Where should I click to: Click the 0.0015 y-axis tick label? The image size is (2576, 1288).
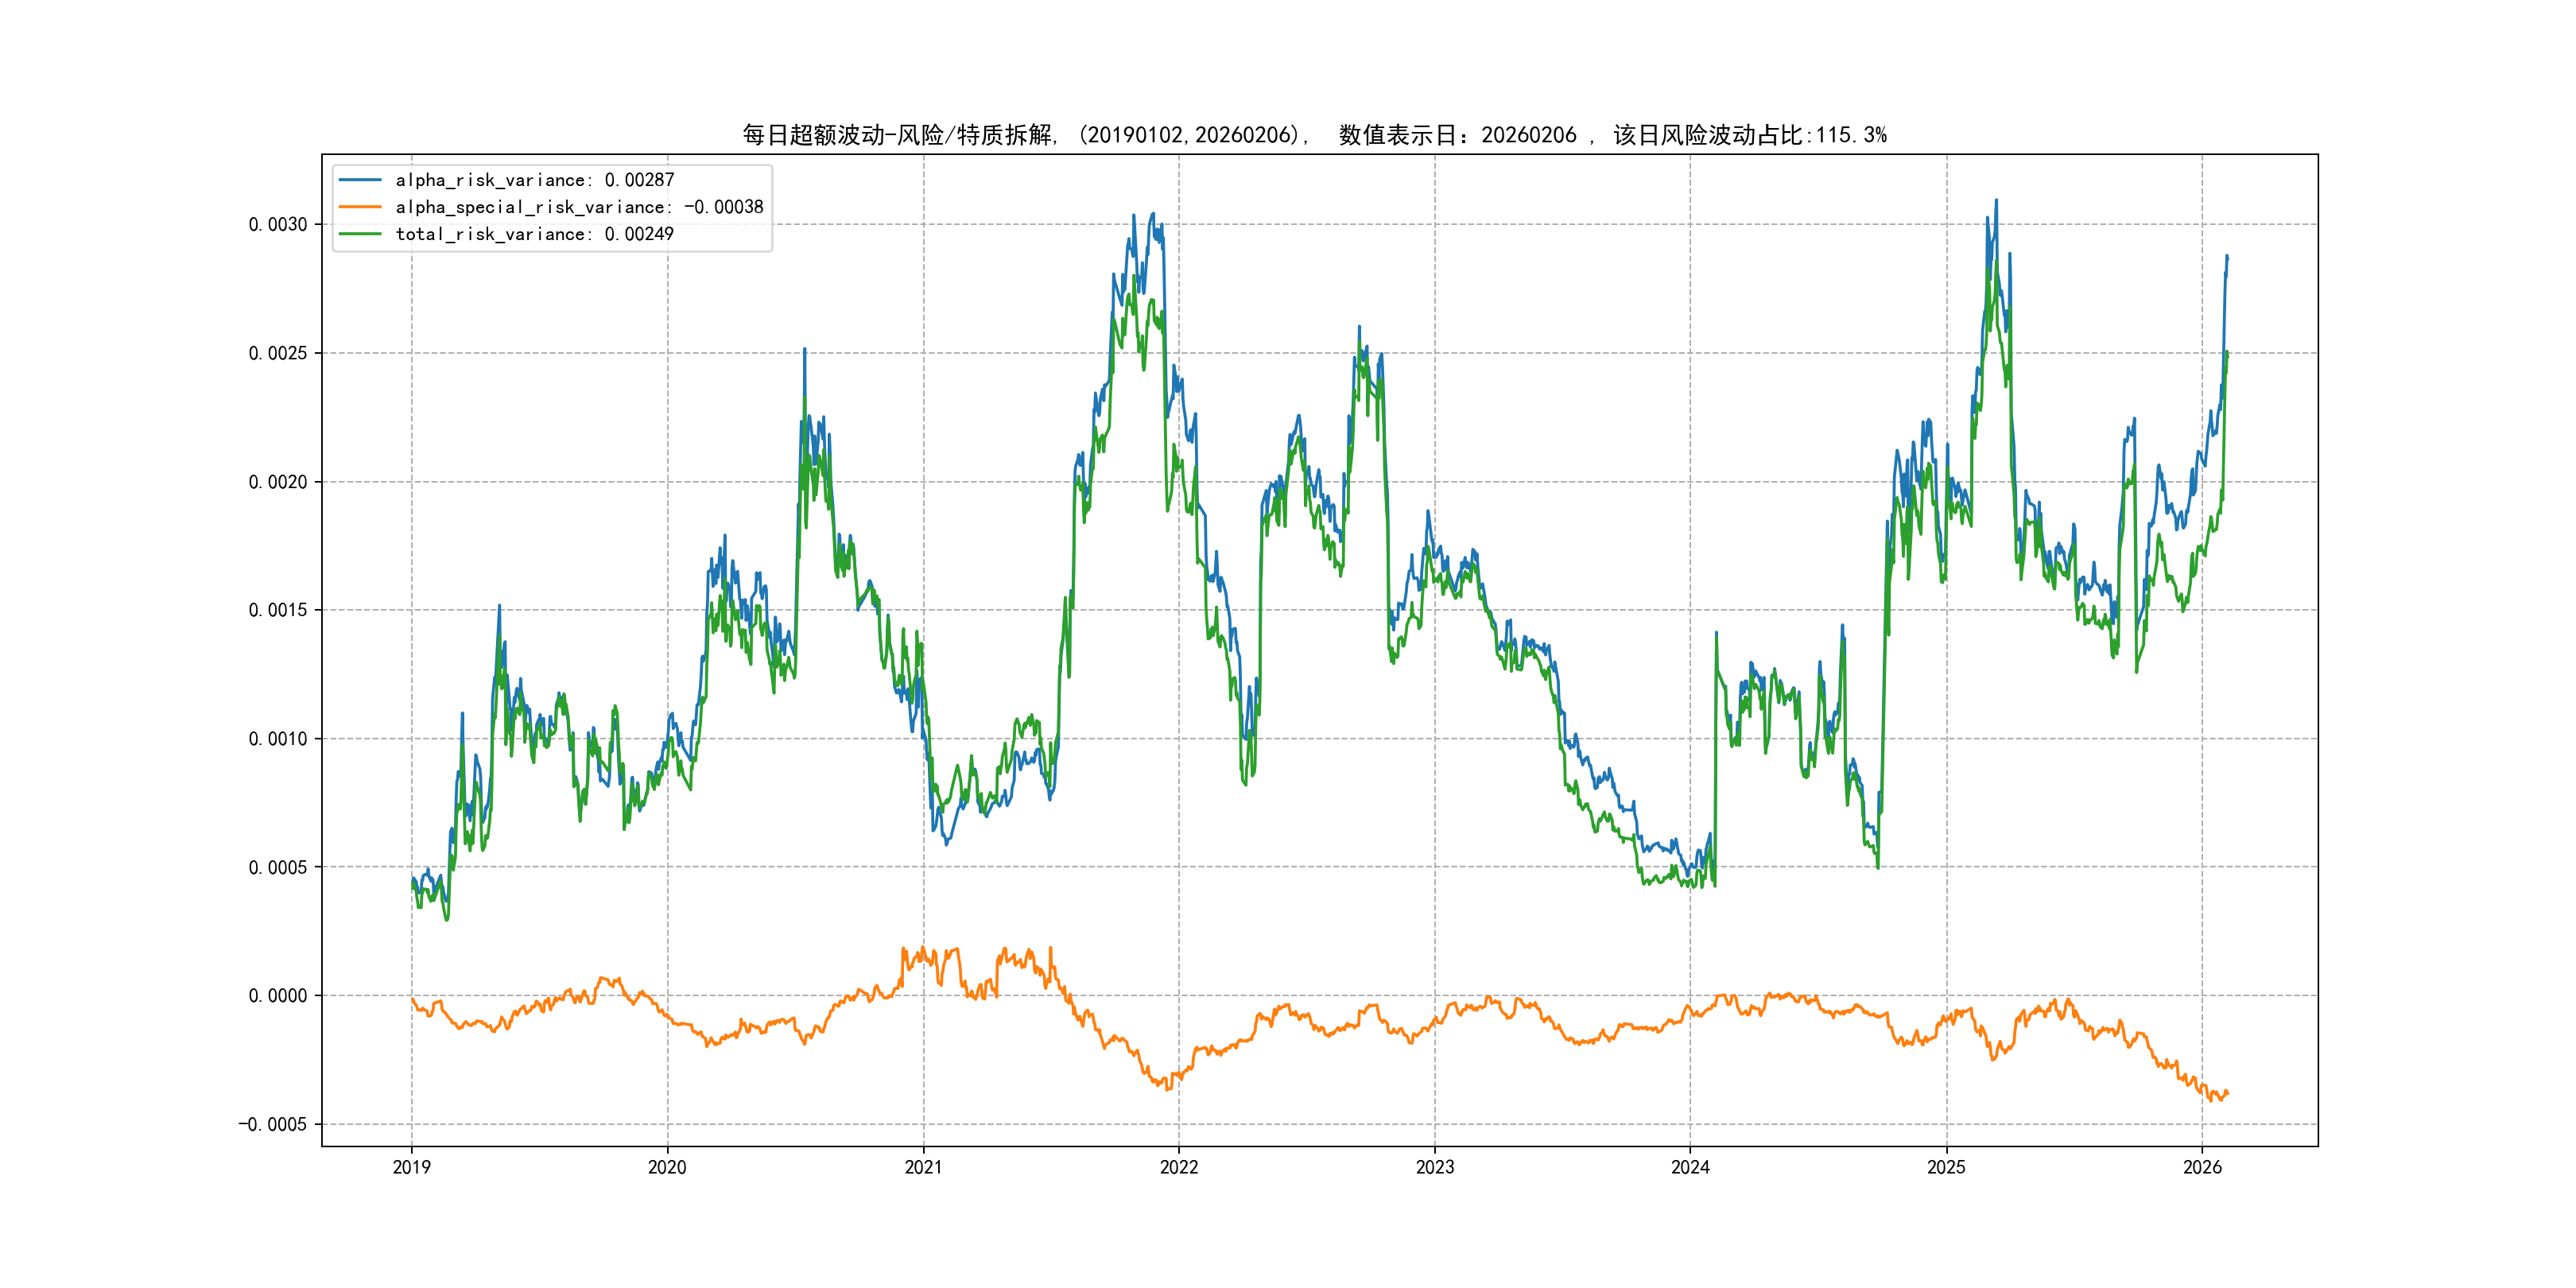[x=278, y=610]
